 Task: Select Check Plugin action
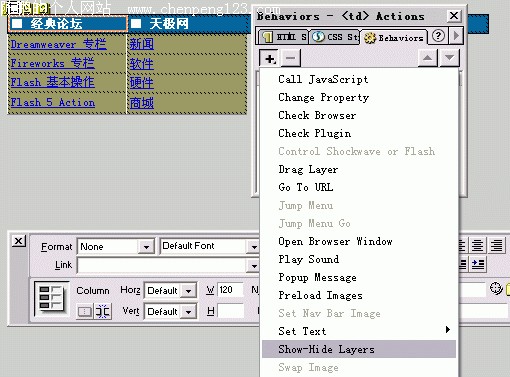coord(359,133)
